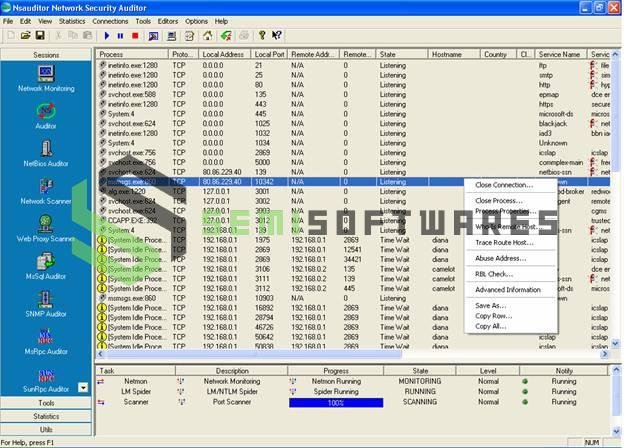Viewport: 624px width, 448px height.
Task: Click the yellow Help key toolbar icon
Action: click(x=262, y=35)
